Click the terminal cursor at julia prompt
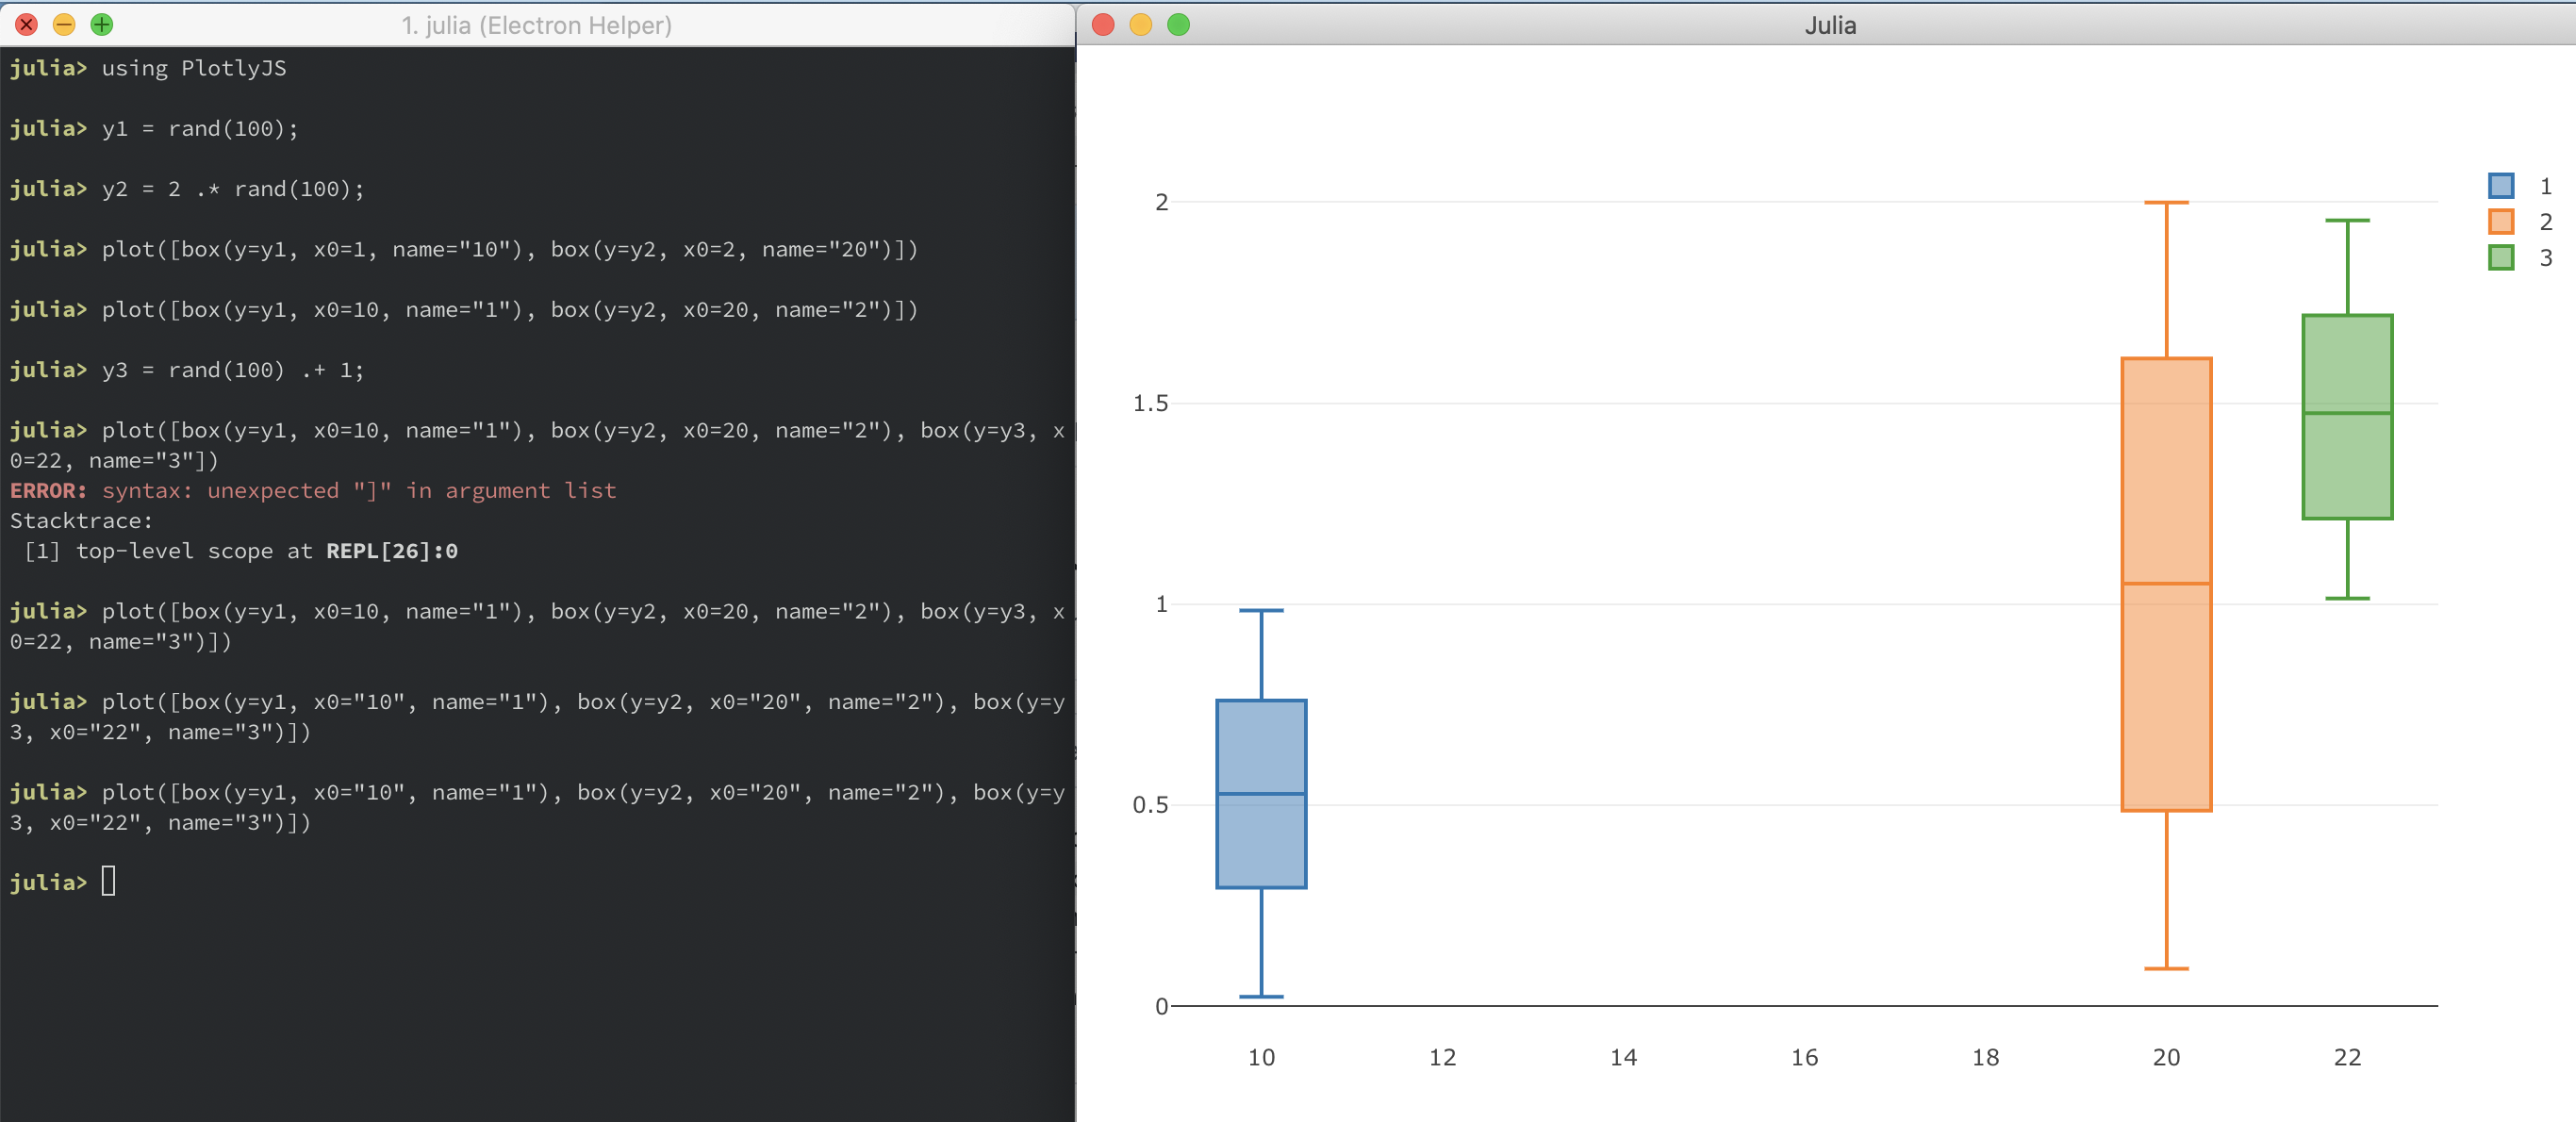The width and height of the screenshot is (2576, 1122). click(x=108, y=881)
